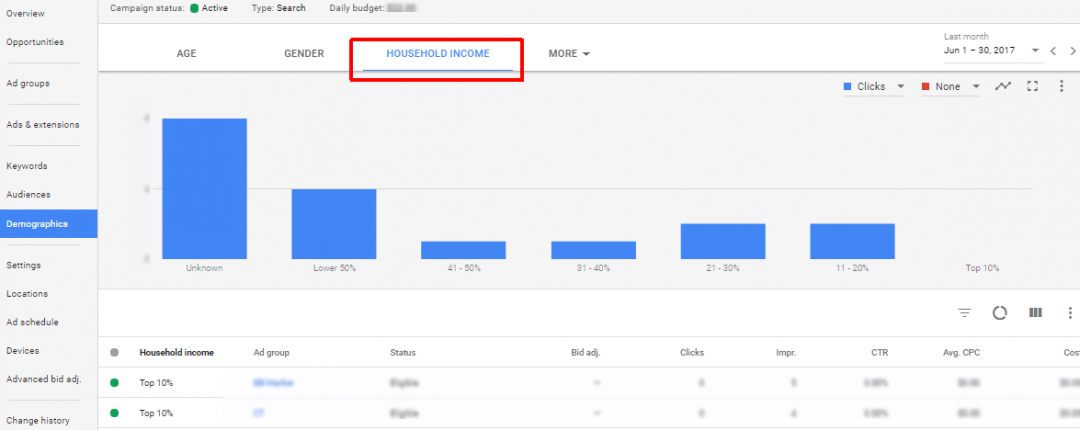Image resolution: width=1080 pixels, height=430 pixels.
Task: Click the Top 10% chart axis label
Action: tap(982, 268)
